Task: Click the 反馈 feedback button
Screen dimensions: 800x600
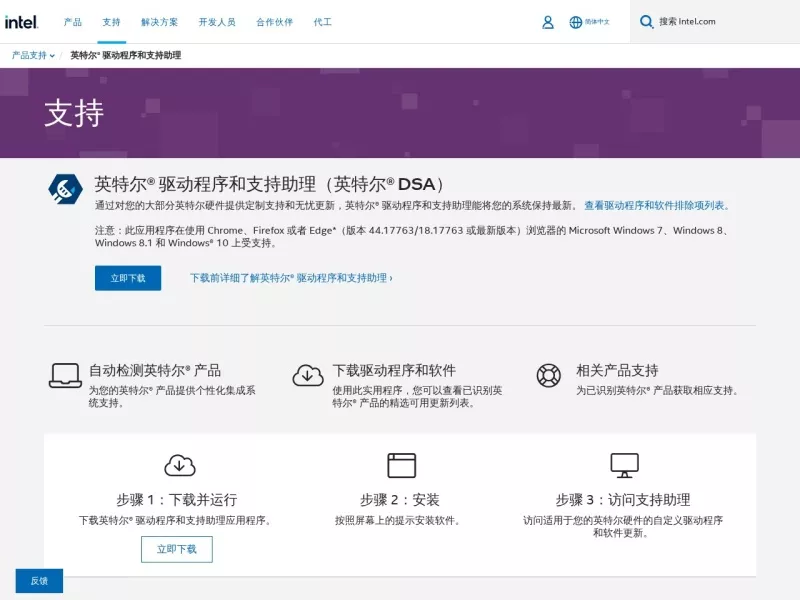Action: point(39,581)
